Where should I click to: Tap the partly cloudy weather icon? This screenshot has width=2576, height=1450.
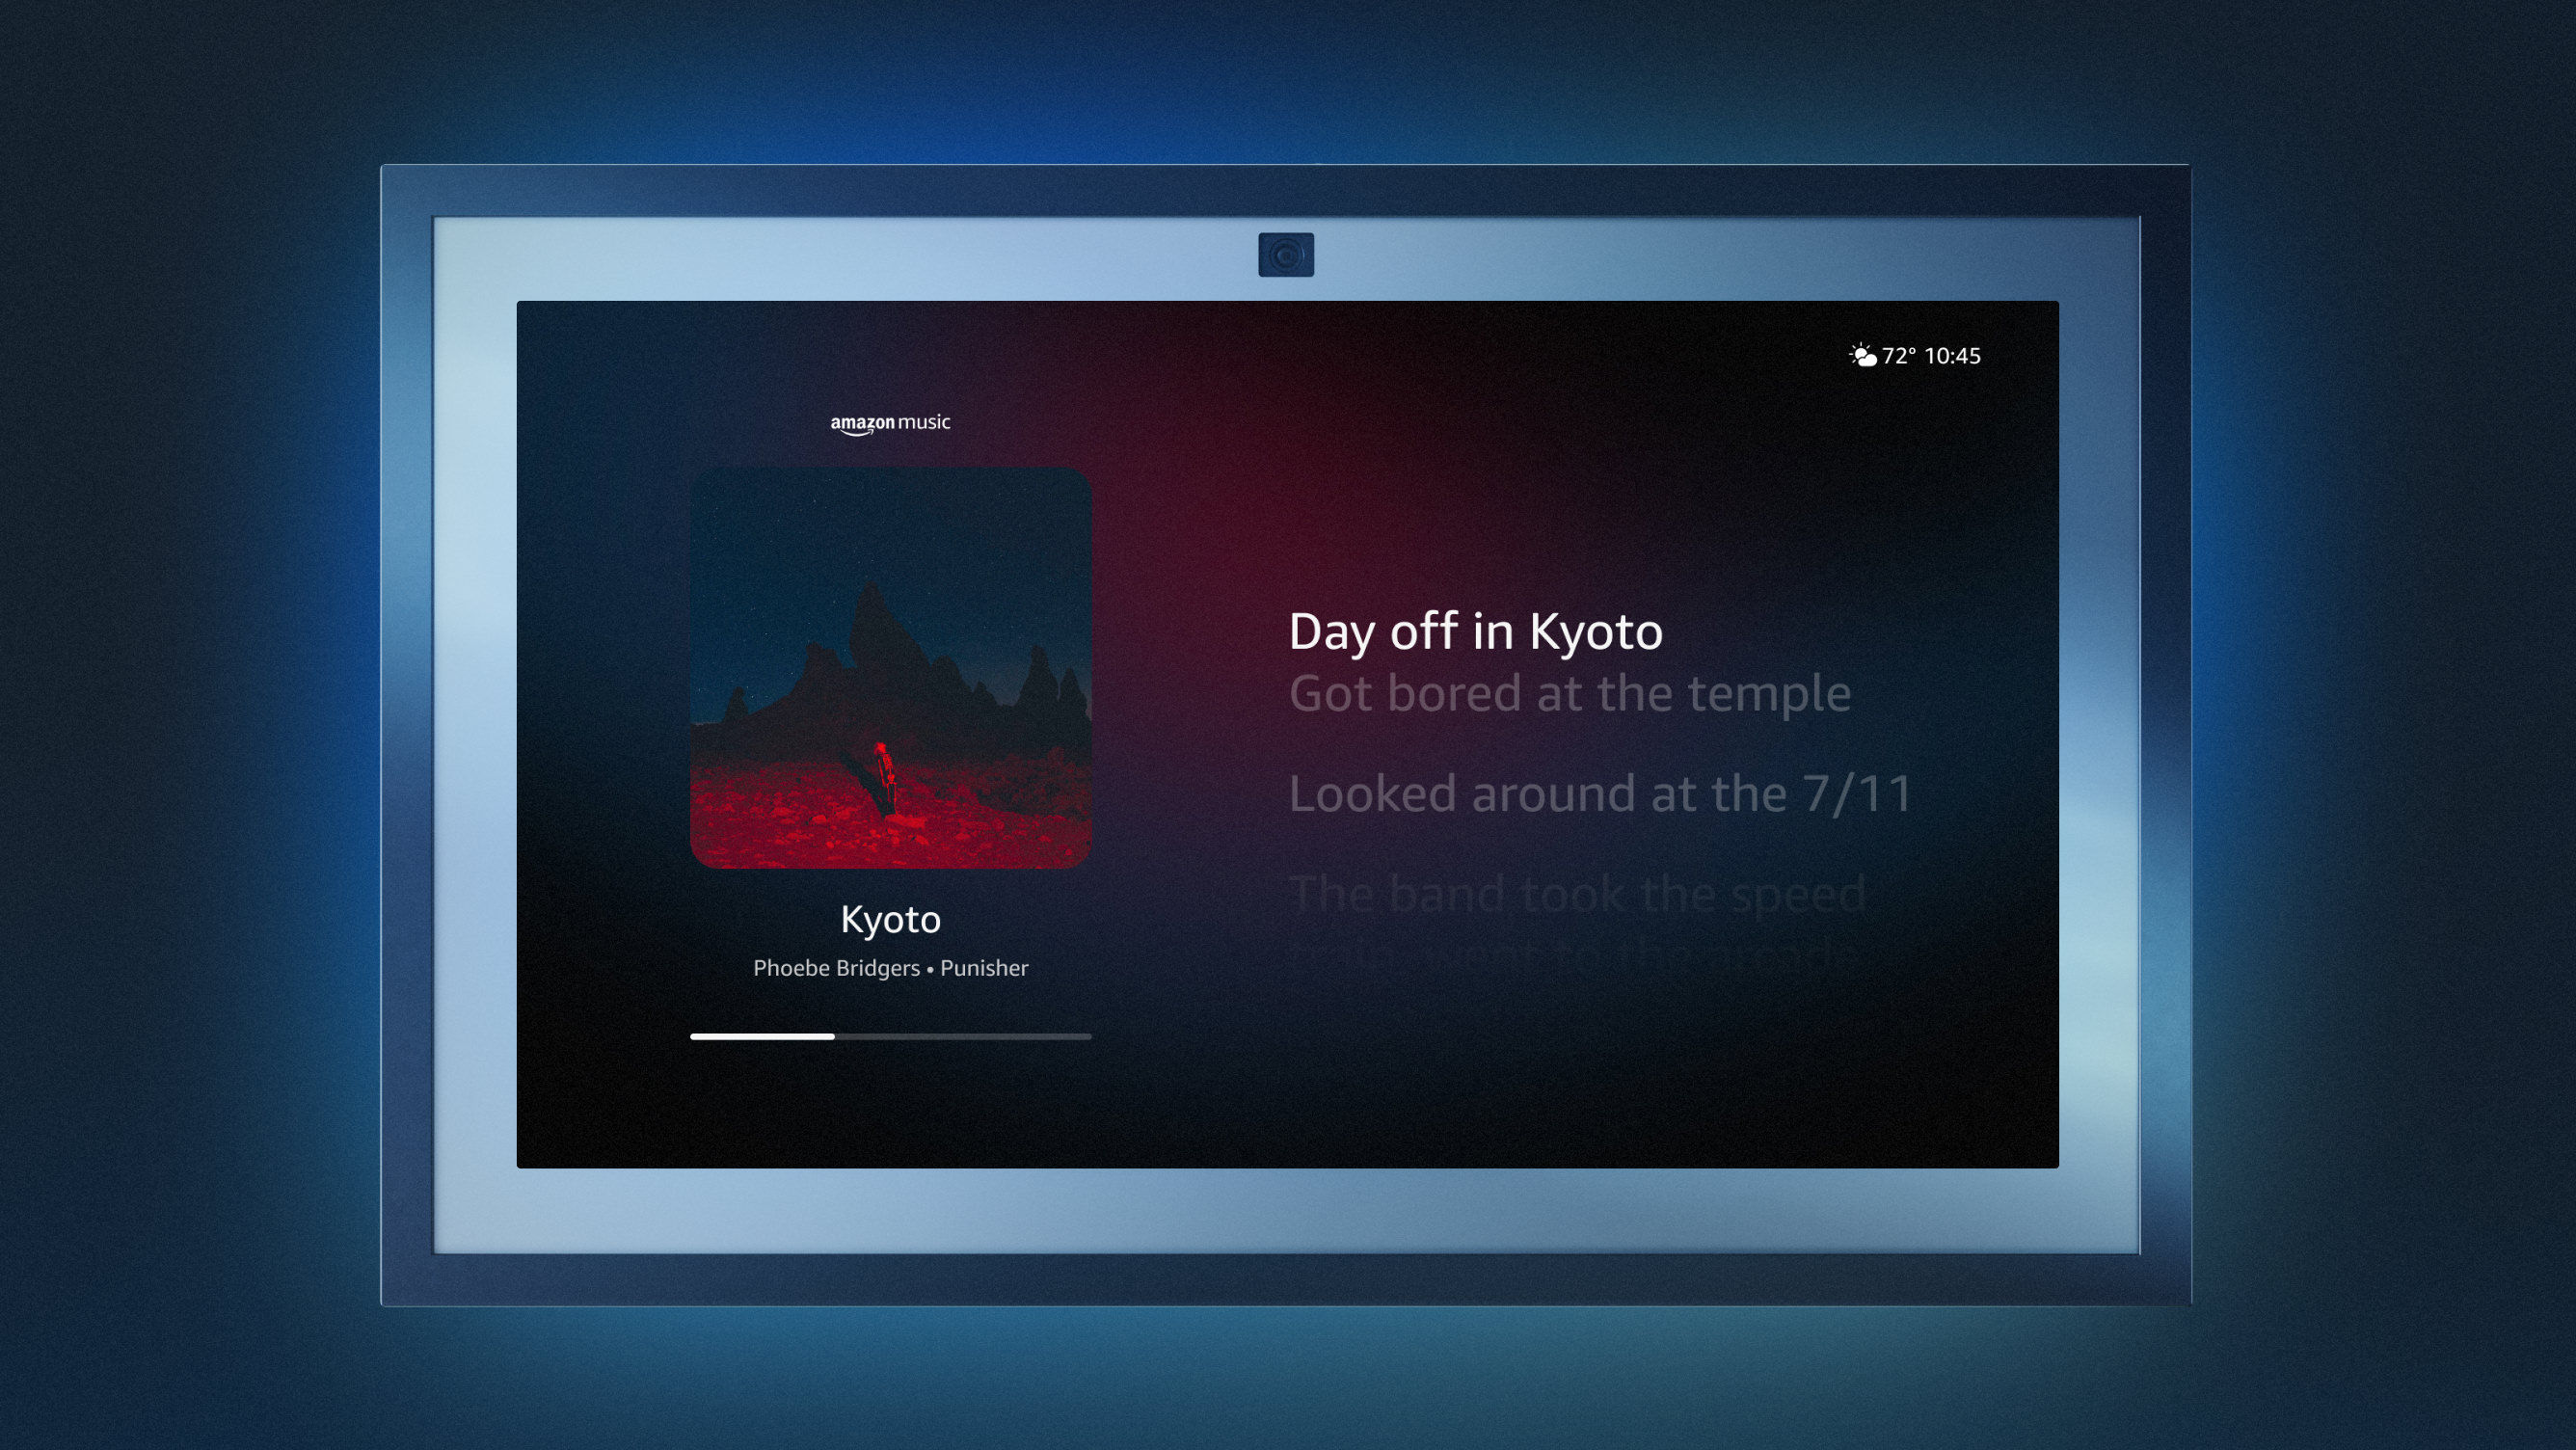tap(1862, 356)
